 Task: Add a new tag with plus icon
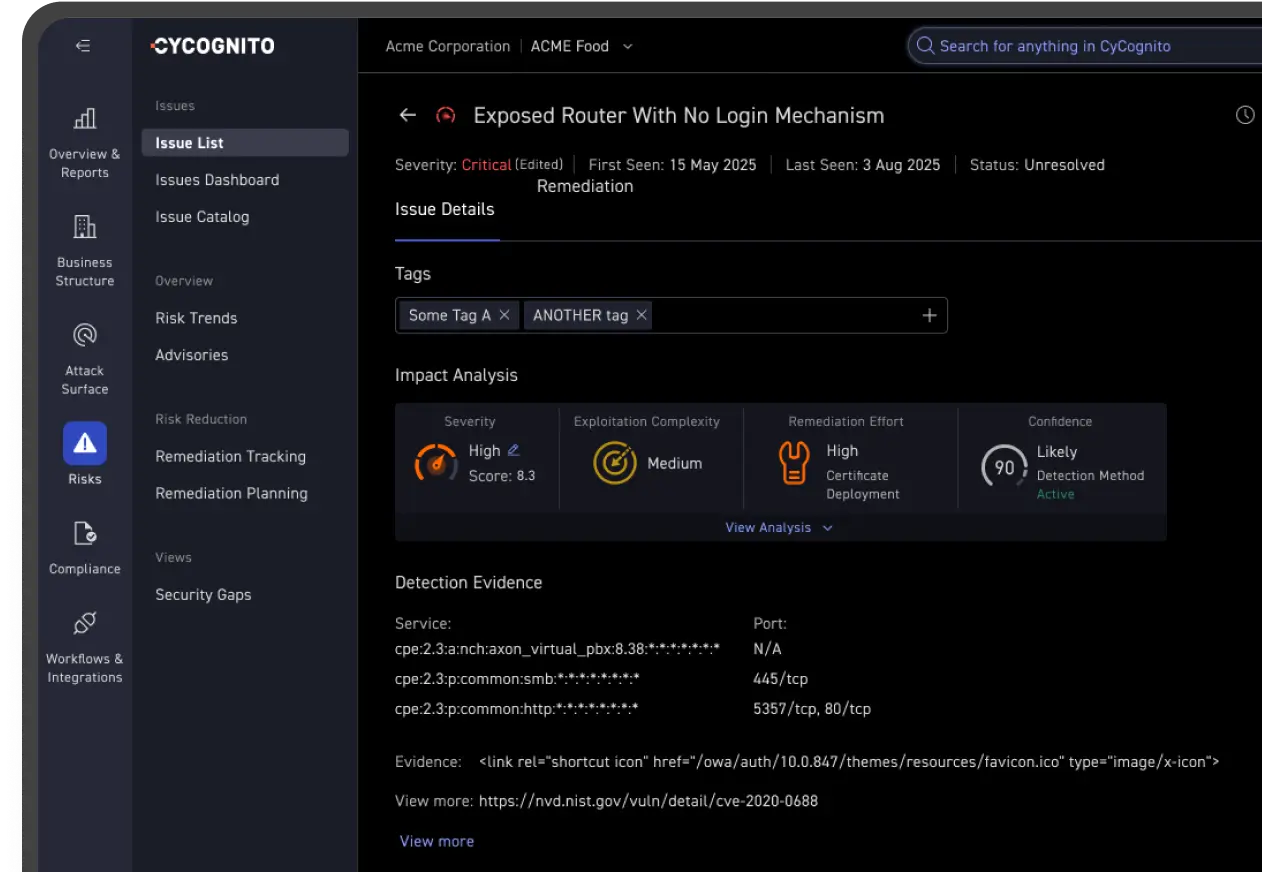(x=929, y=315)
